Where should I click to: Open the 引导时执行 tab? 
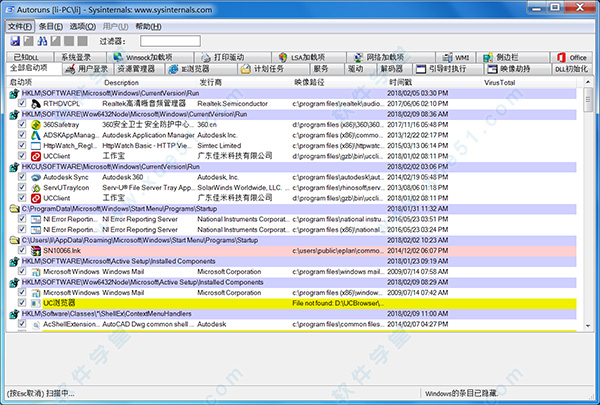pyautogui.click(x=448, y=69)
